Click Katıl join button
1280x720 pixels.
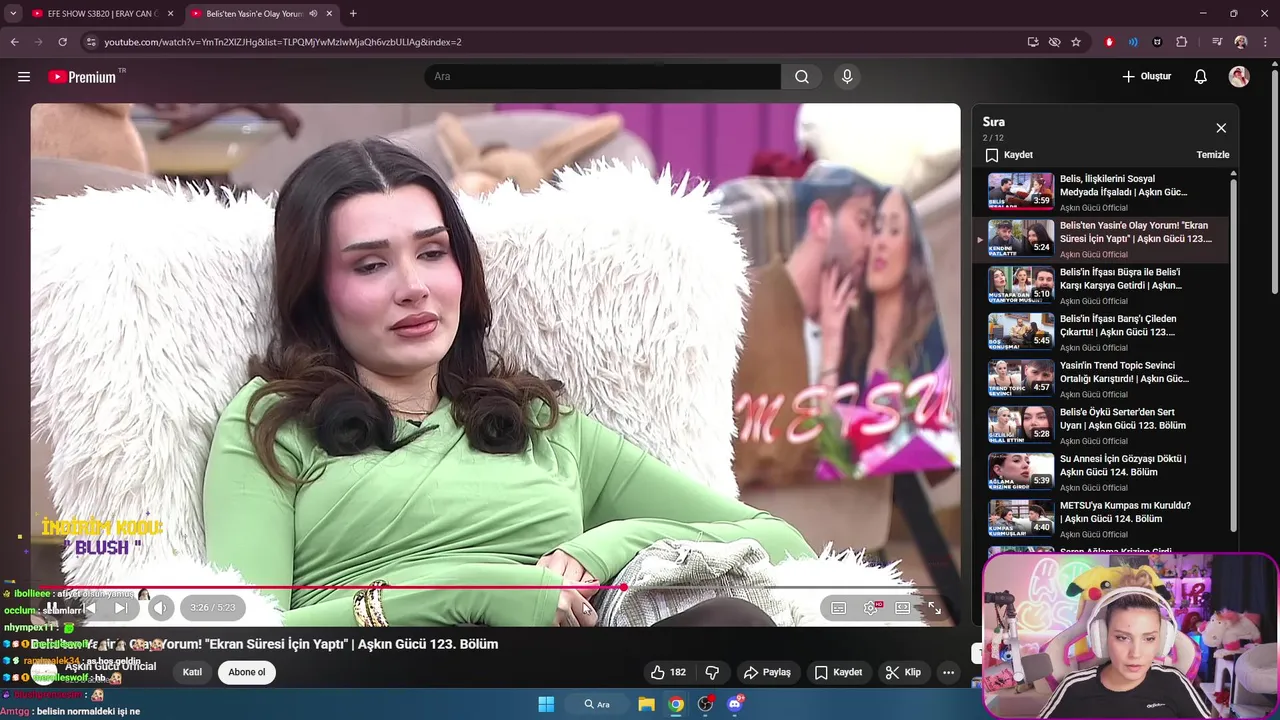192,672
